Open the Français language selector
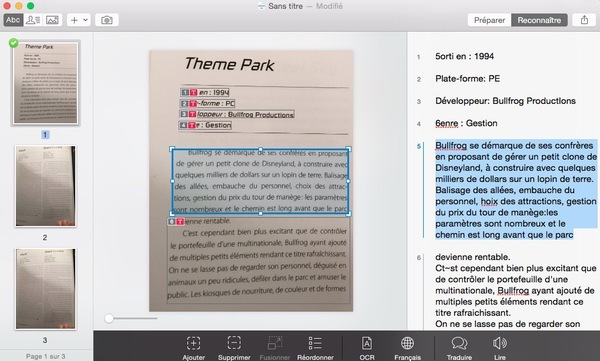This screenshot has height=361, width=600. [x=408, y=348]
